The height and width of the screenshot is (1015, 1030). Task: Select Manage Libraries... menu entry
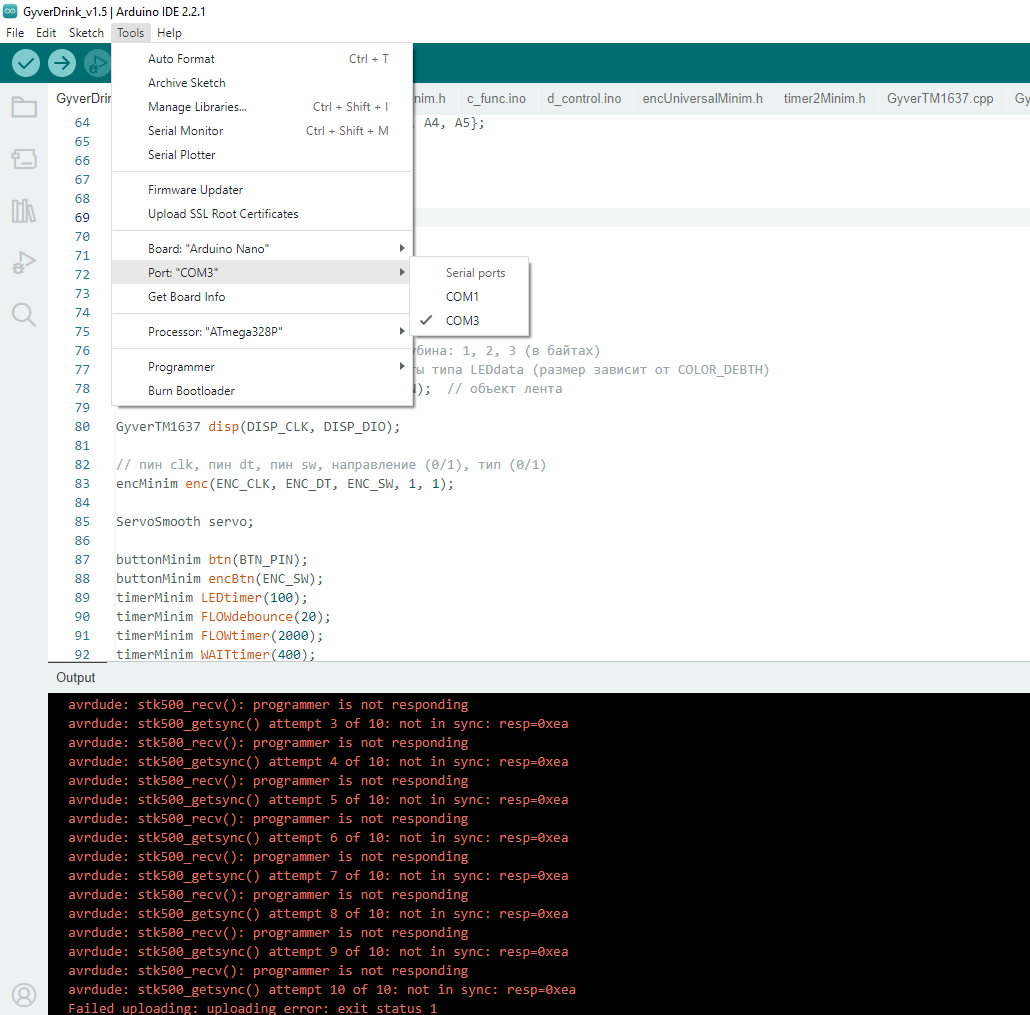coord(197,107)
